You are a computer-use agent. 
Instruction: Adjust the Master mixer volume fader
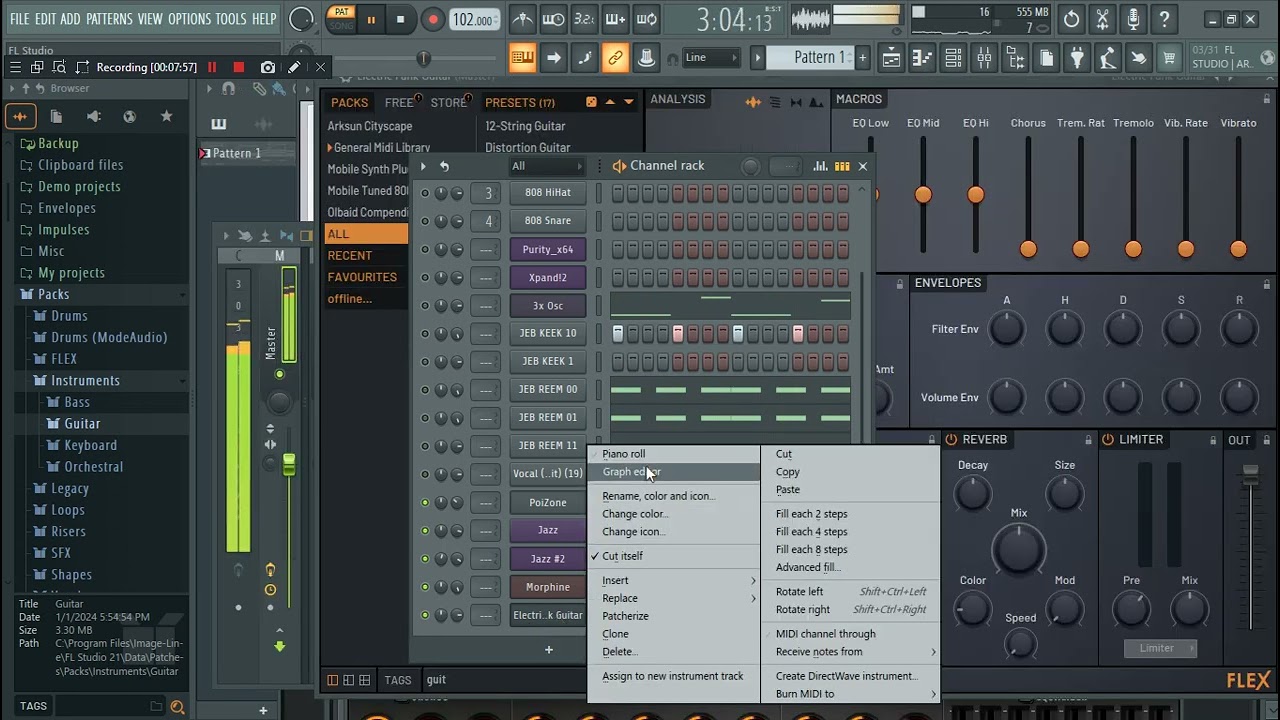click(289, 464)
